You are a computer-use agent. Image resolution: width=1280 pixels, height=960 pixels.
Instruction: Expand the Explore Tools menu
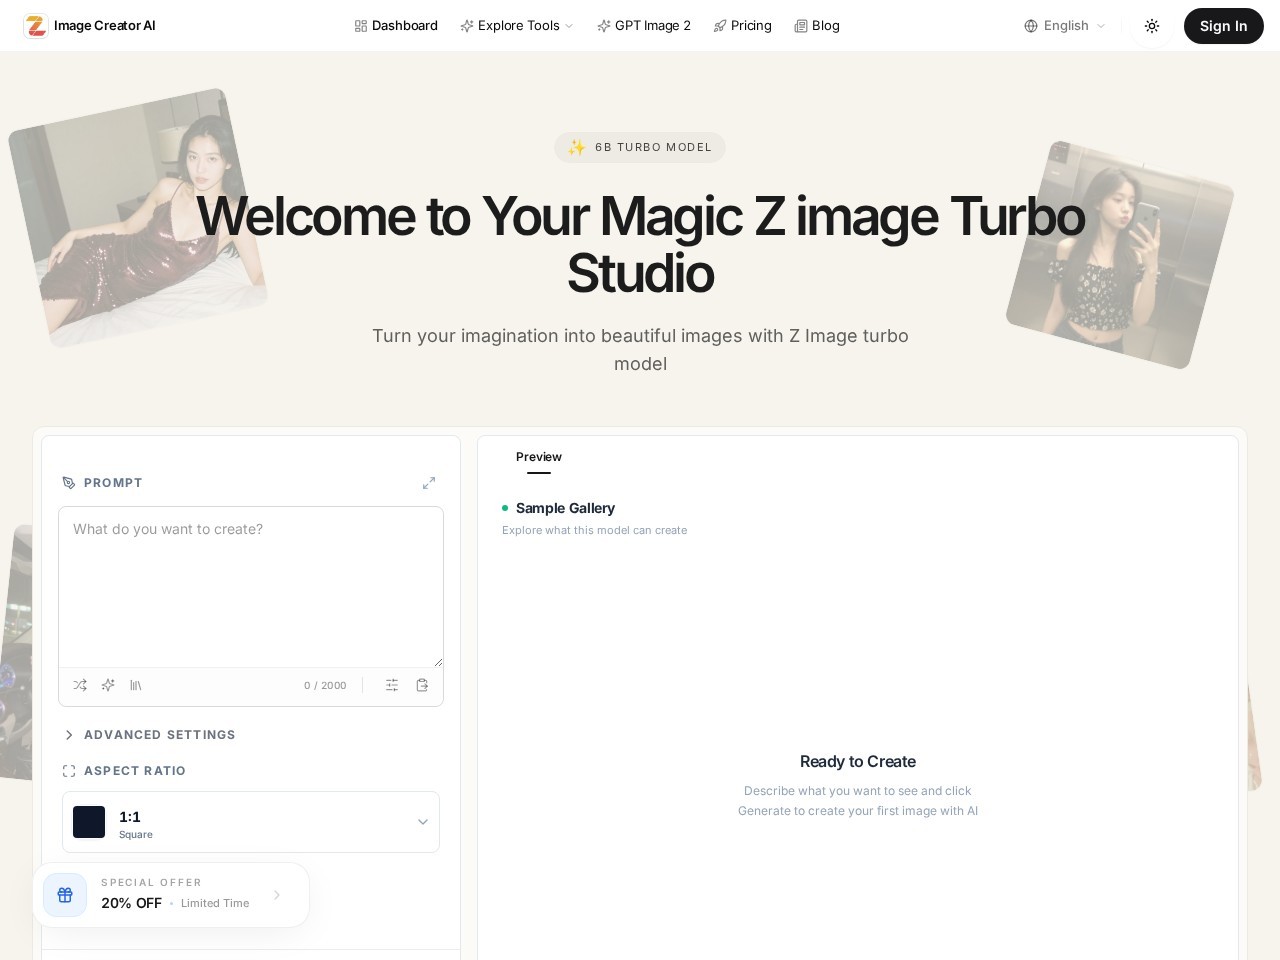pyautogui.click(x=517, y=26)
